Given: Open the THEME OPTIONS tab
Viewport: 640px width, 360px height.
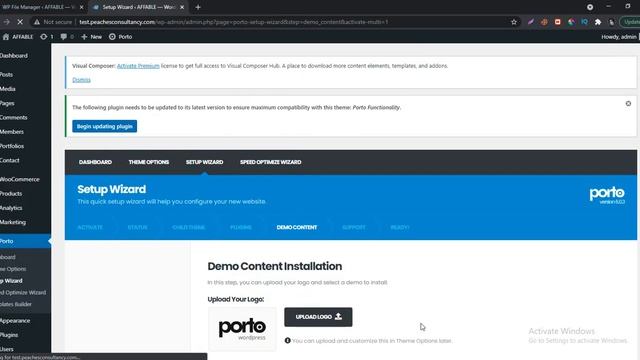Looking at the screenshot, I should click(149, 162).
